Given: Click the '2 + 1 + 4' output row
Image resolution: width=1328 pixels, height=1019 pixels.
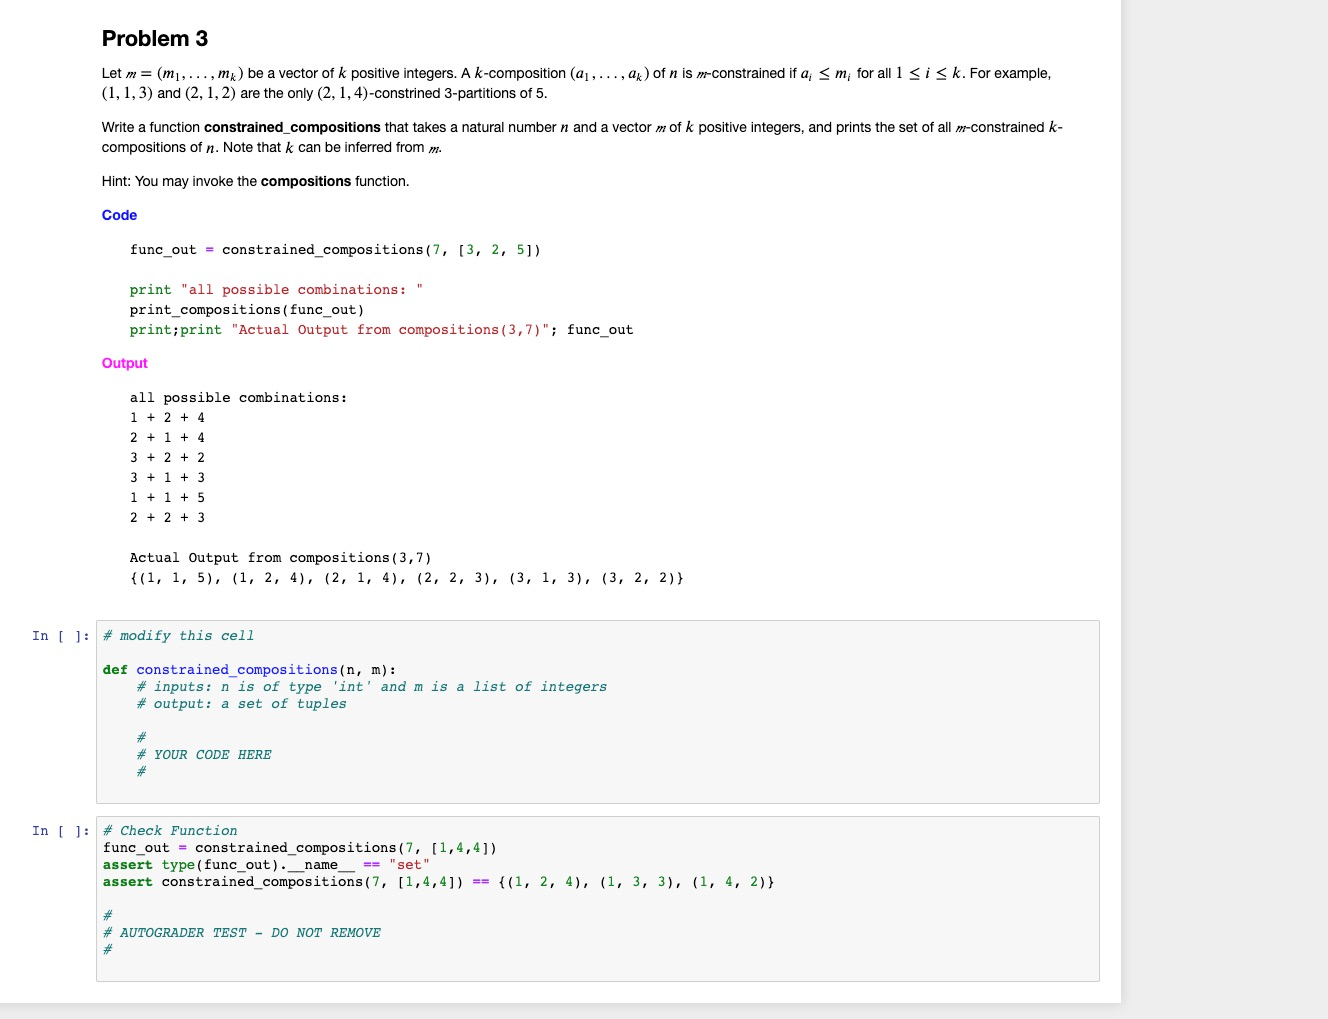Looking at the screenshot, I should pyautogui.click(x=167, y=438).
